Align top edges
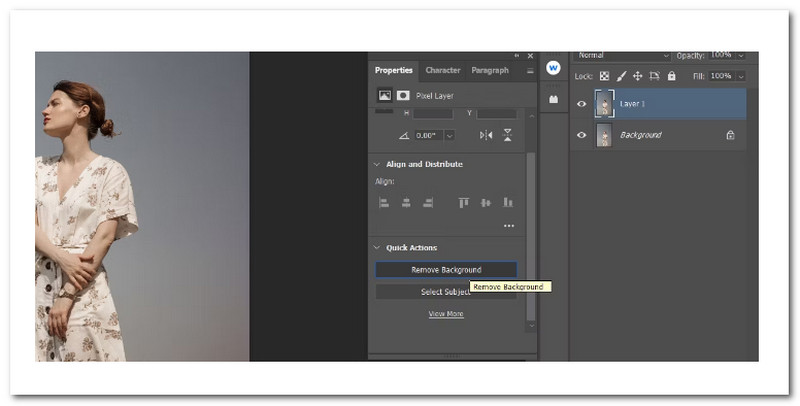 463,202
